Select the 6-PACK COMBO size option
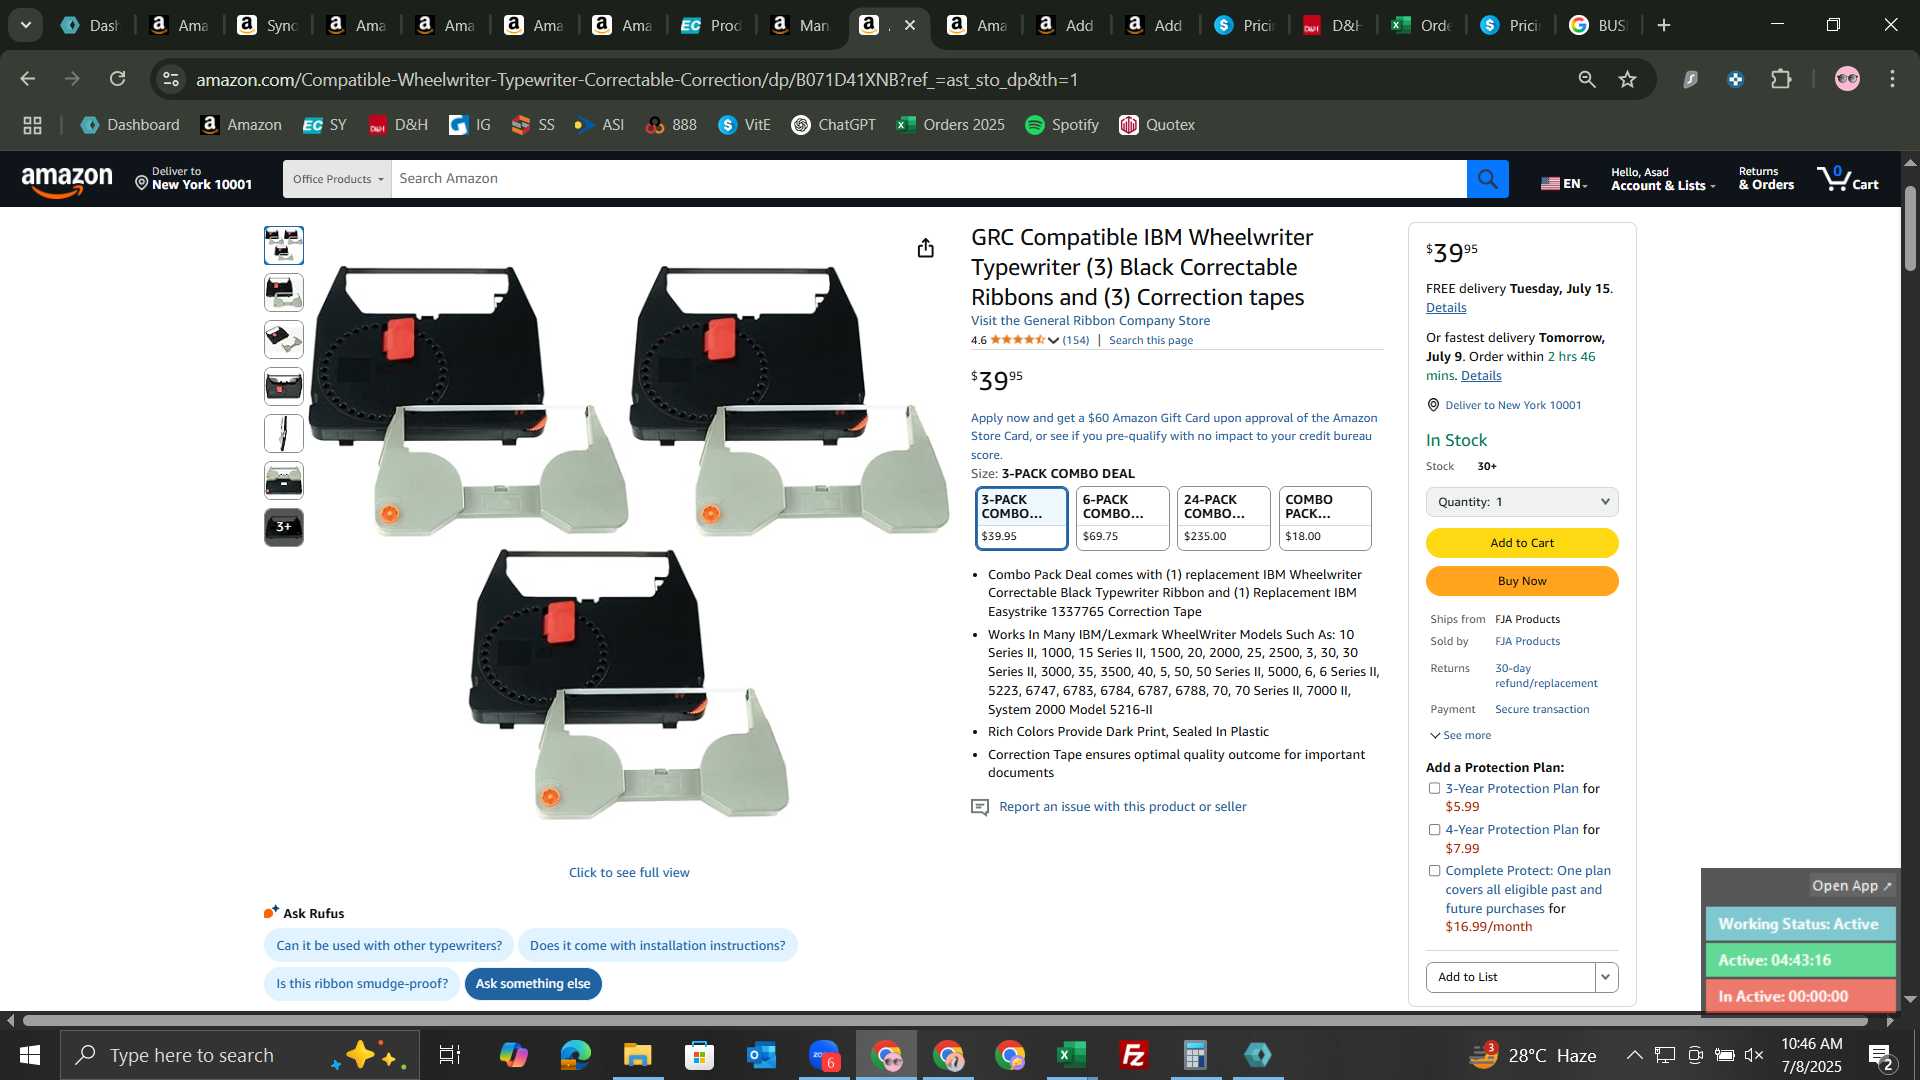Viewport: 1920px width, 1080px height. click(1122, 518)
